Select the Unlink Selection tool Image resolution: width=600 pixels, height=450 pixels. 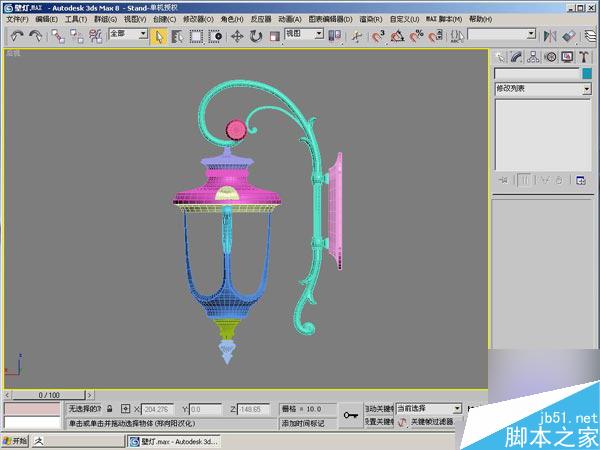(77, 36)
